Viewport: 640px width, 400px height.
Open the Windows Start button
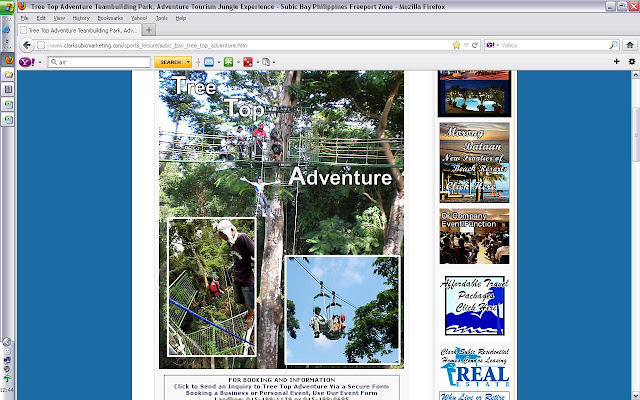tap(8, 7)
